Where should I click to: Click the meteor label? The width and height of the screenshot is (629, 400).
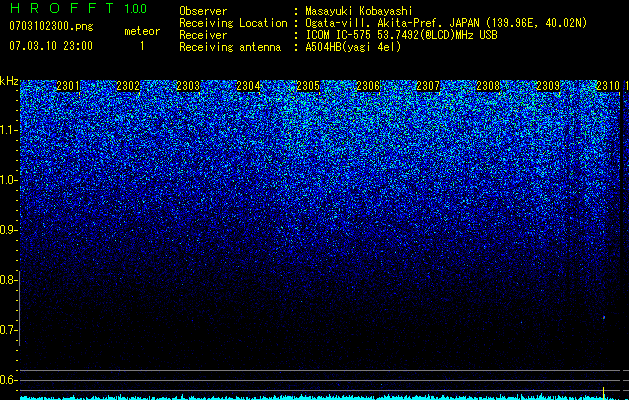click(x=142, y=31)
